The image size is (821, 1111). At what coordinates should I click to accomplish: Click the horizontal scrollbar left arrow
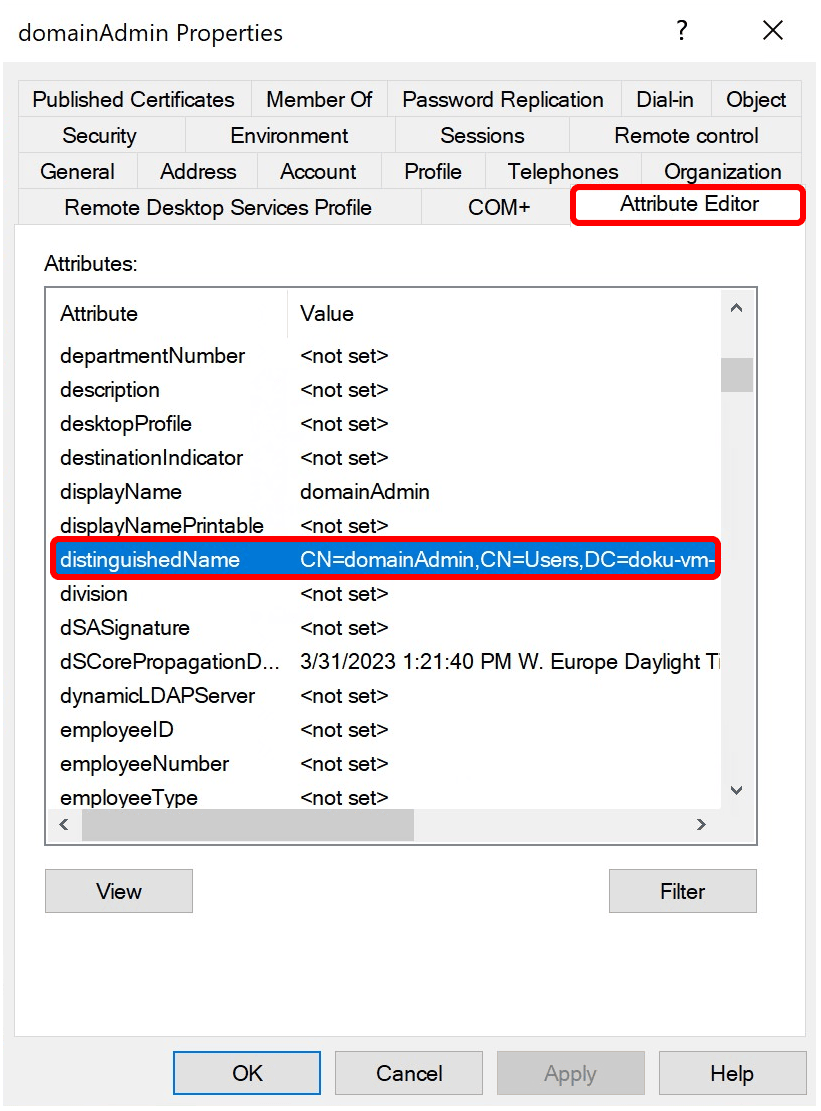click(x=64, y=825)
